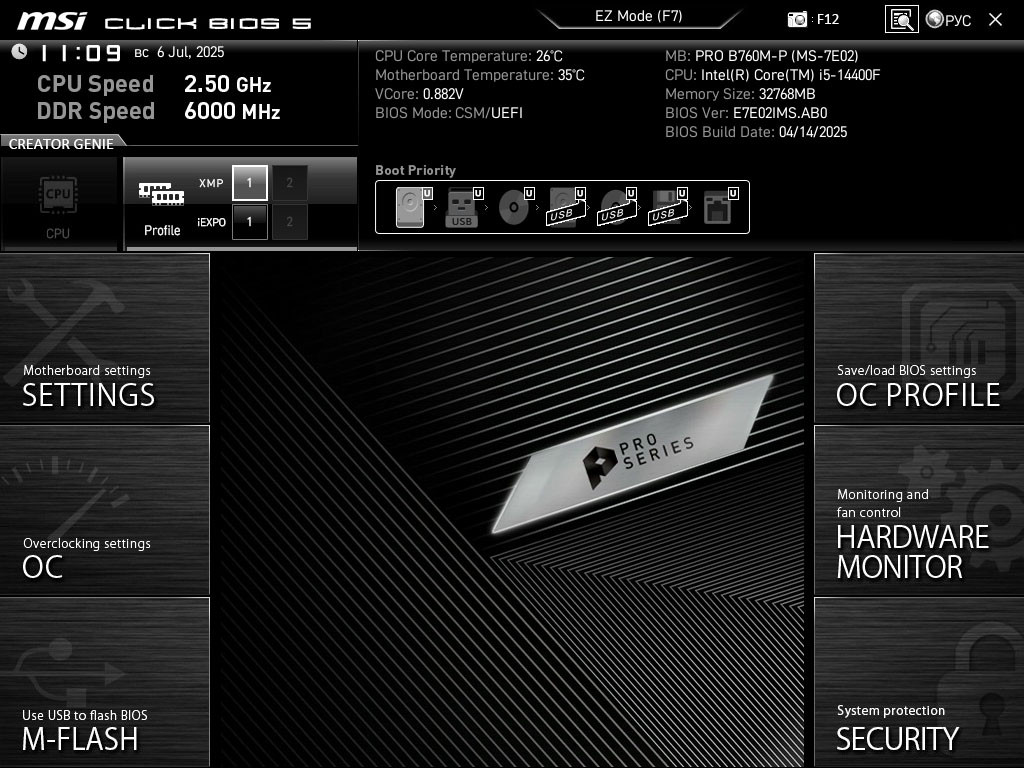This screenshot has height=768, width=1024.
Task: Click the BIOS Ver E7E02IMS.AB0 text
Action: (x=746, y=113)
